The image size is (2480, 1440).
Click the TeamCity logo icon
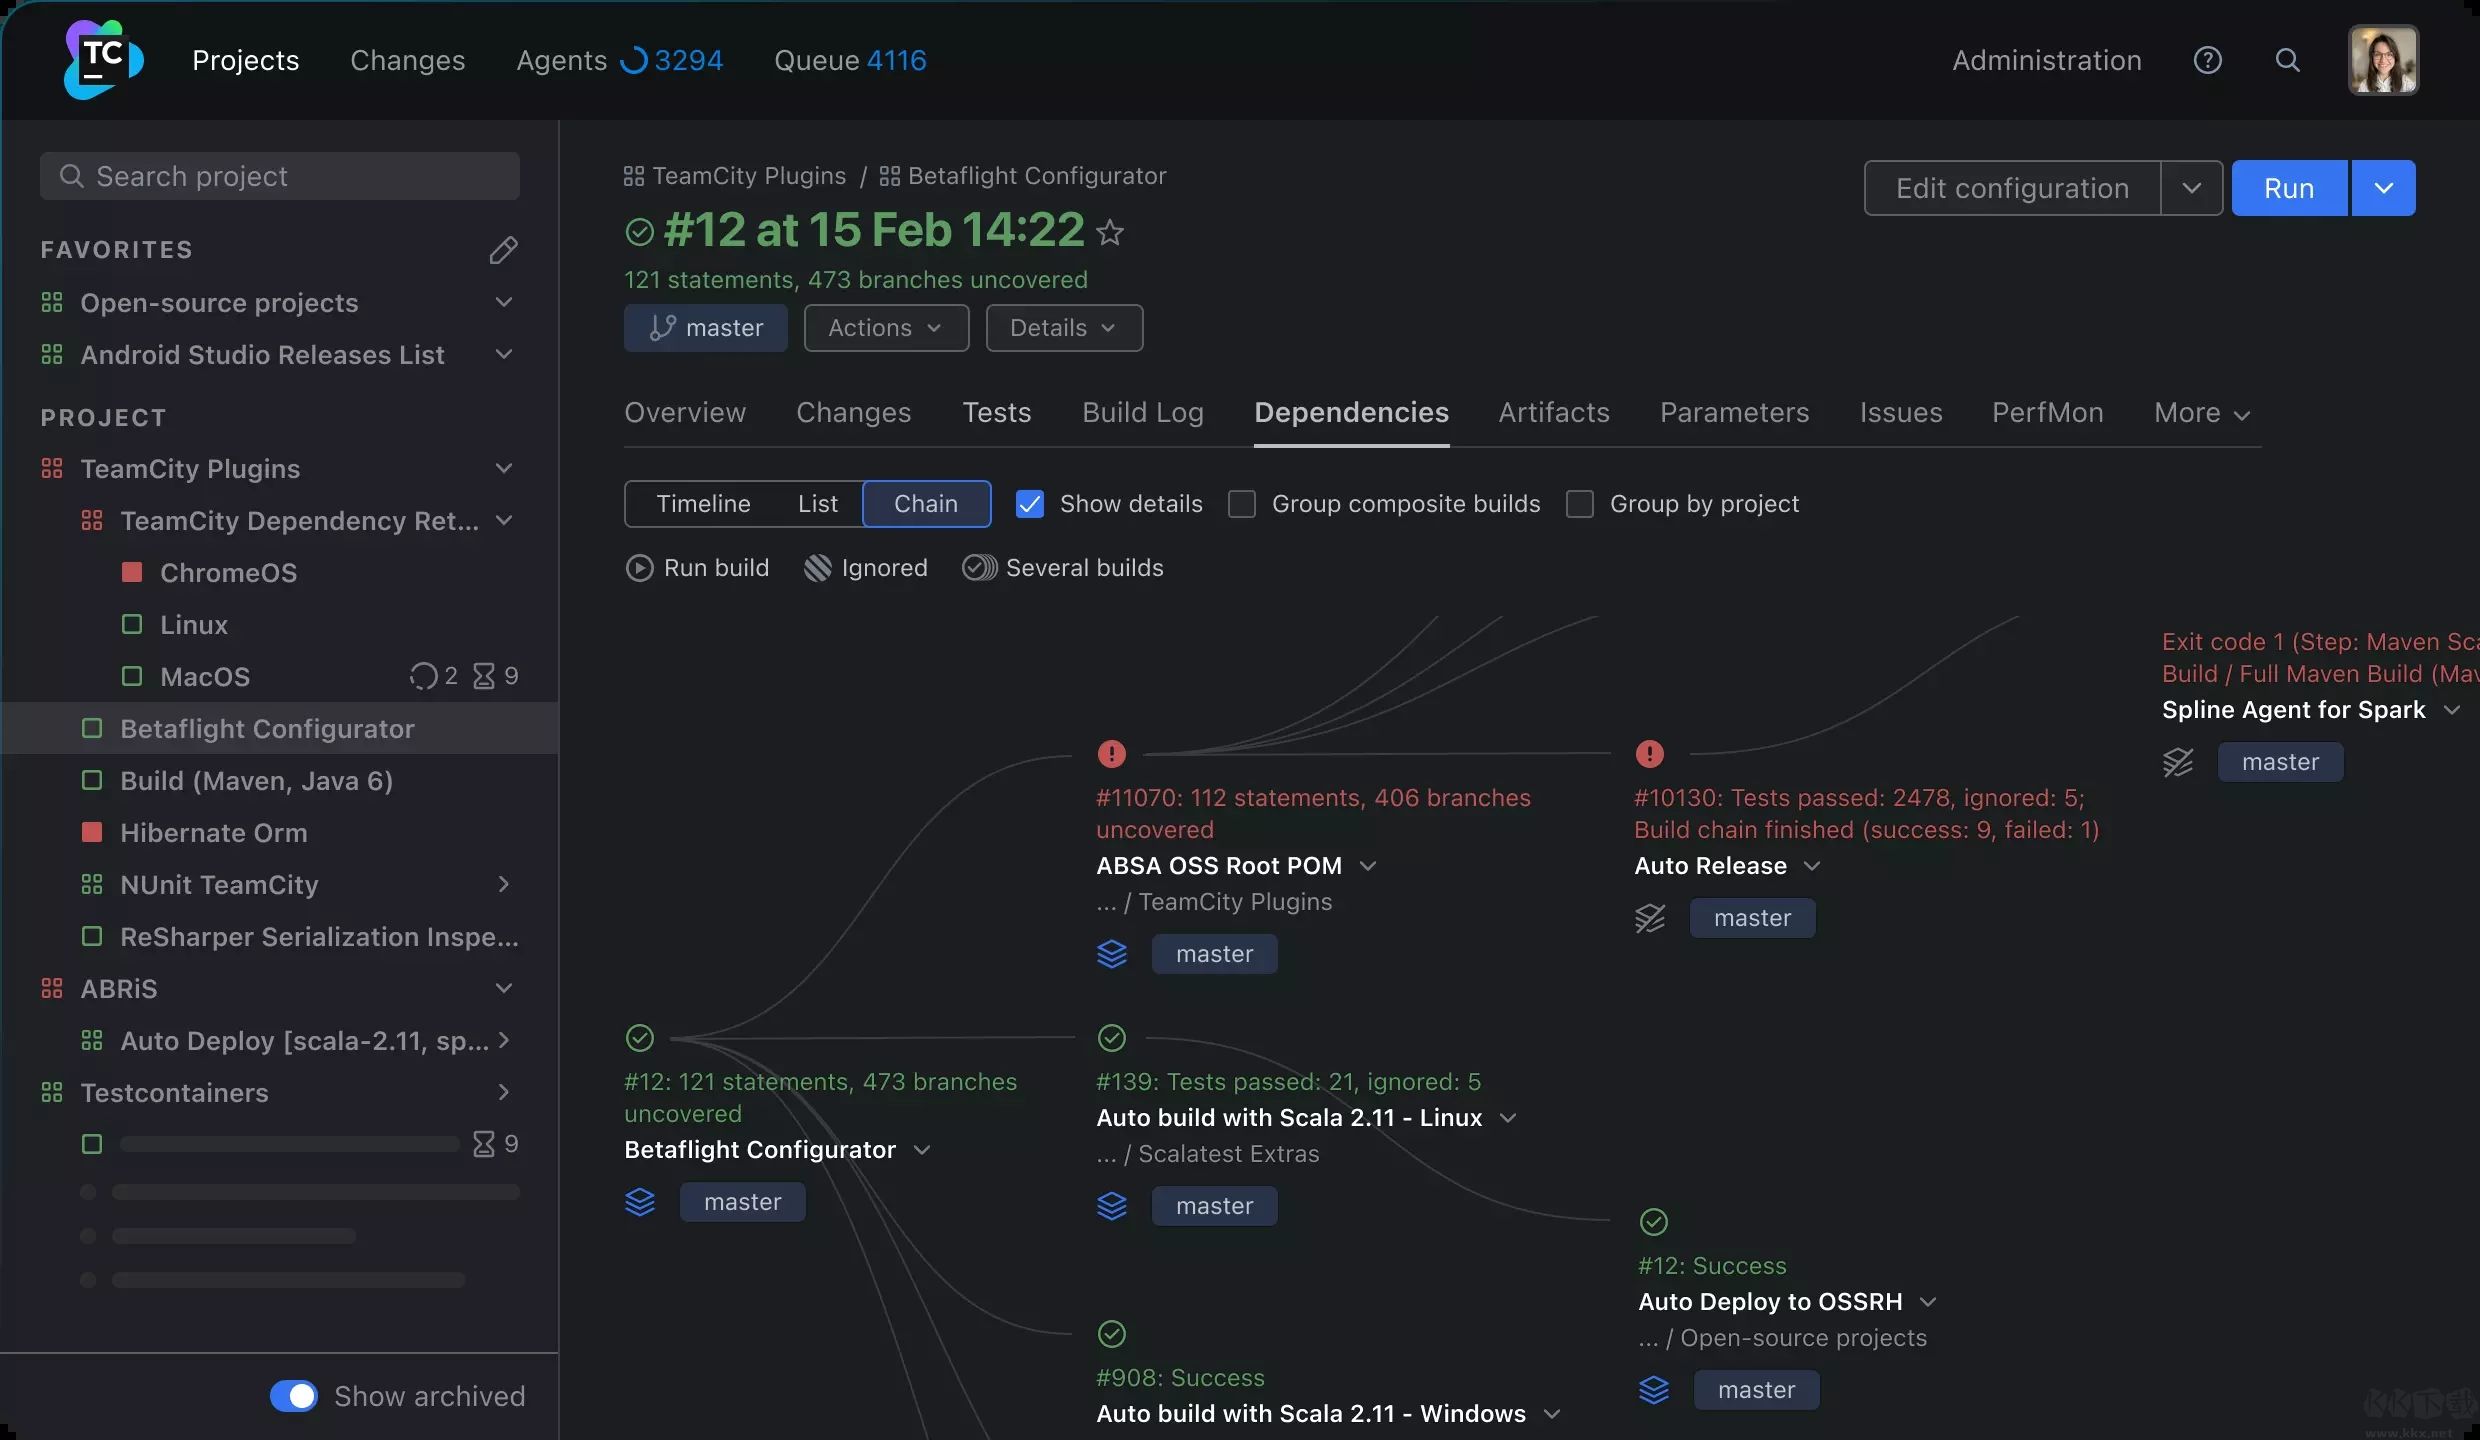click(x=103, y=60)
